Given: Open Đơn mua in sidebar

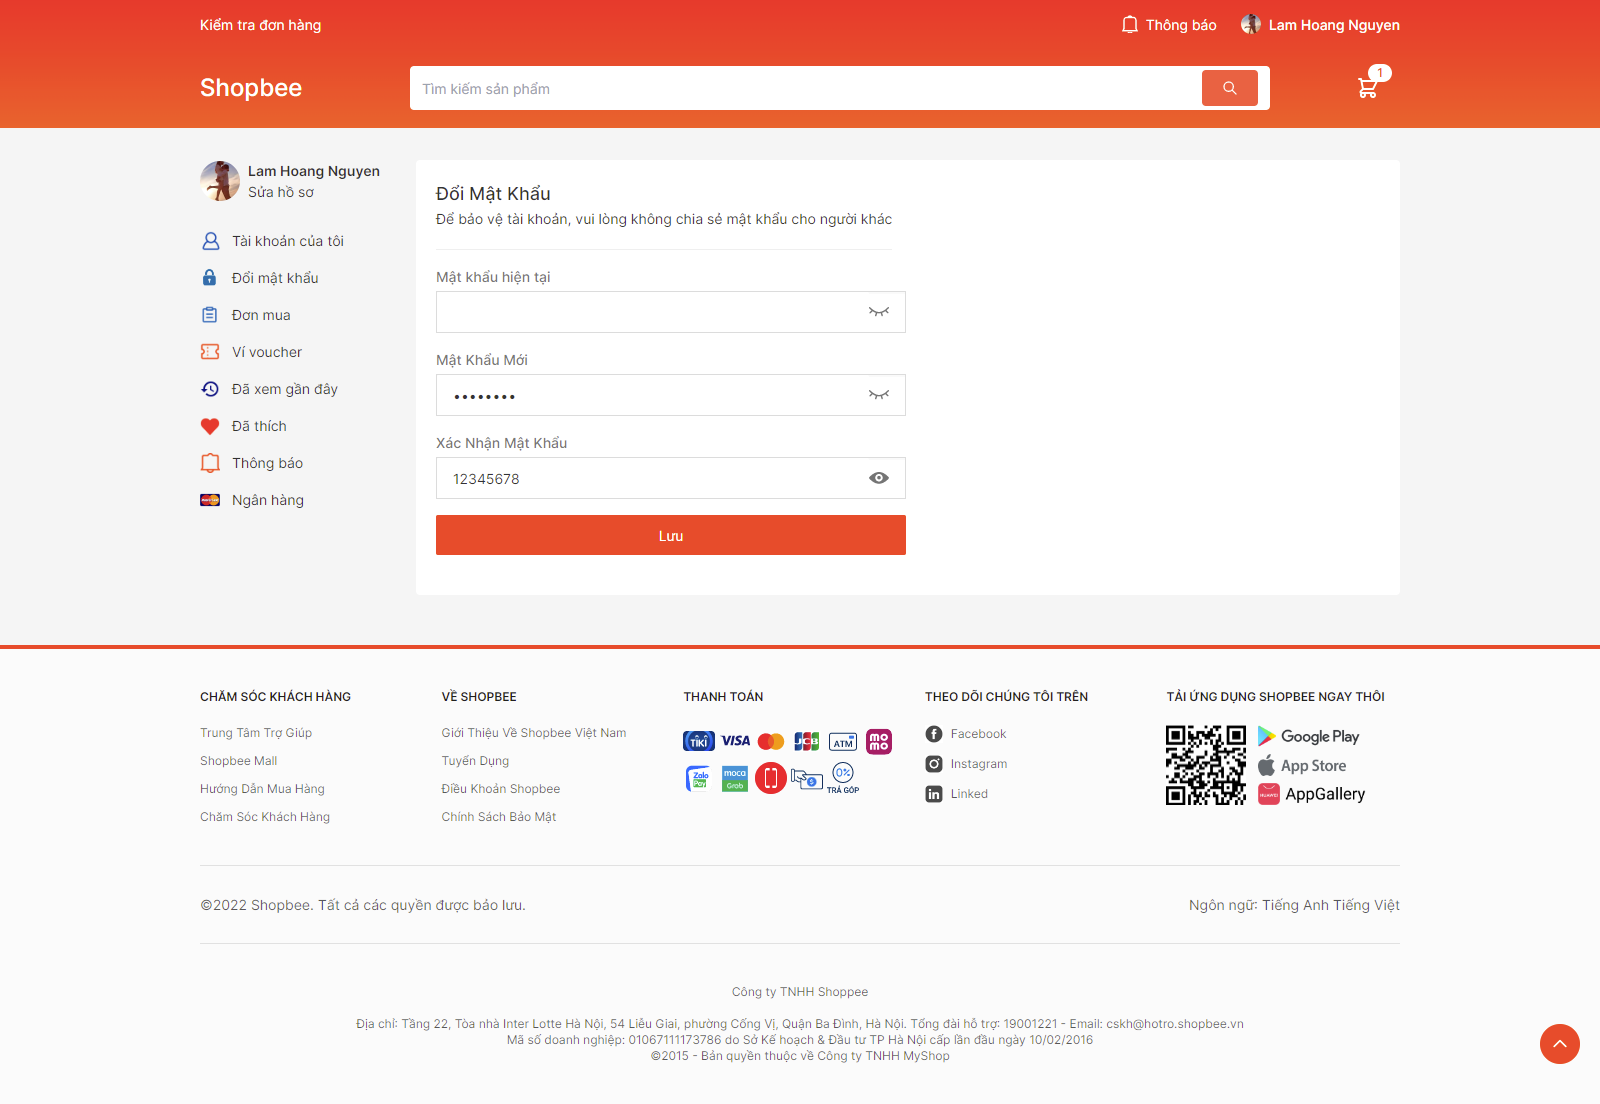Looking at the screenshot, I should (261, 315).
